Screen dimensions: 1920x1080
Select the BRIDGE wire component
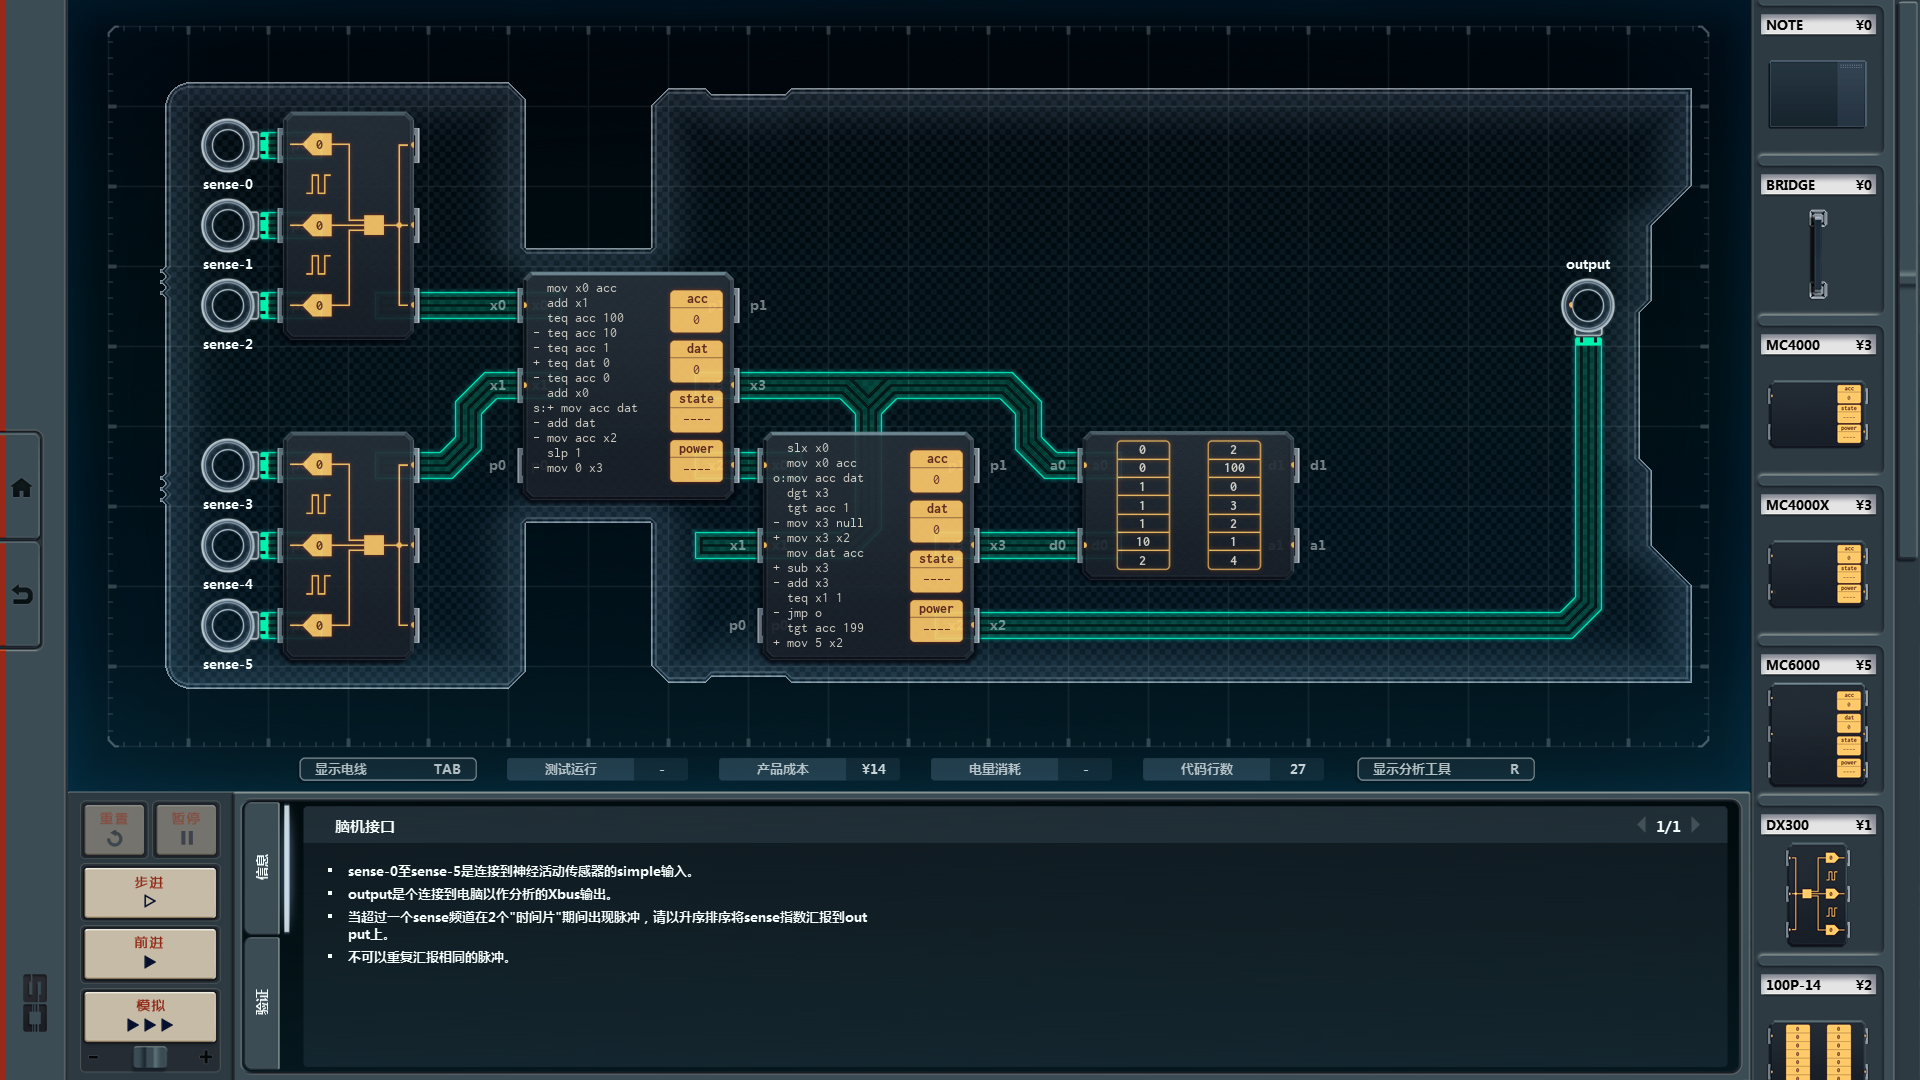tap(1817, 254)
